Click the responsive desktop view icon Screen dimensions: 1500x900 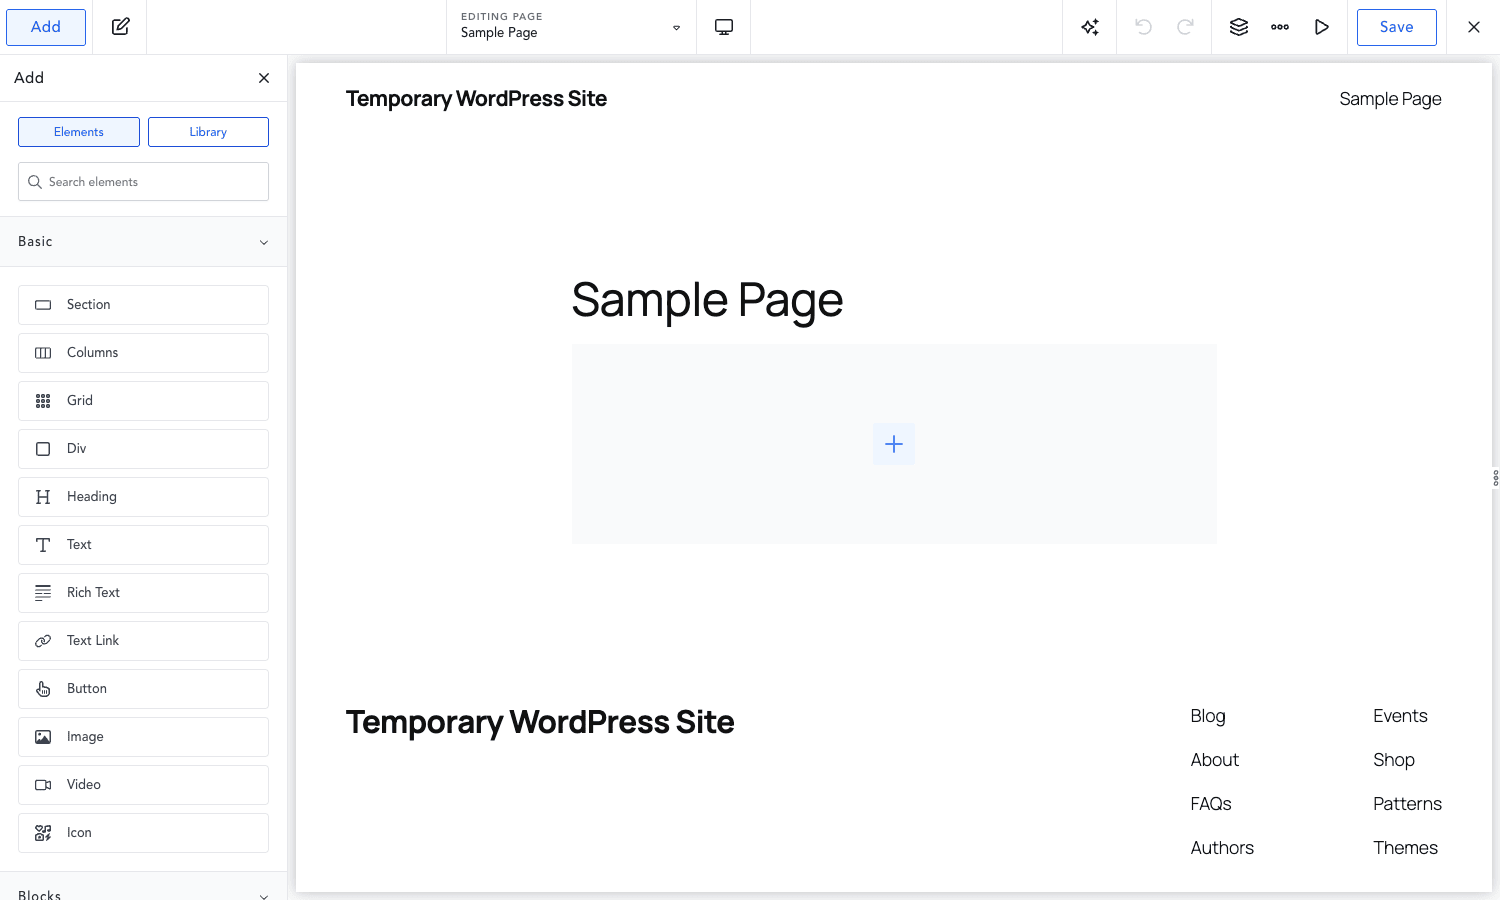coord(724,27)
